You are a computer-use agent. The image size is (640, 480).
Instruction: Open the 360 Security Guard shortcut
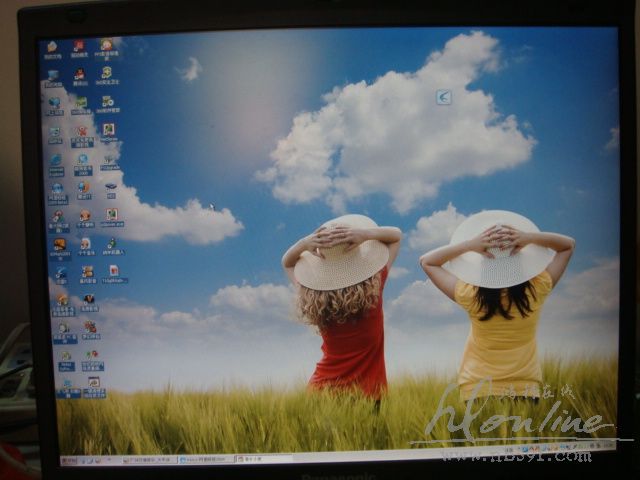click(x=107, y=76)
